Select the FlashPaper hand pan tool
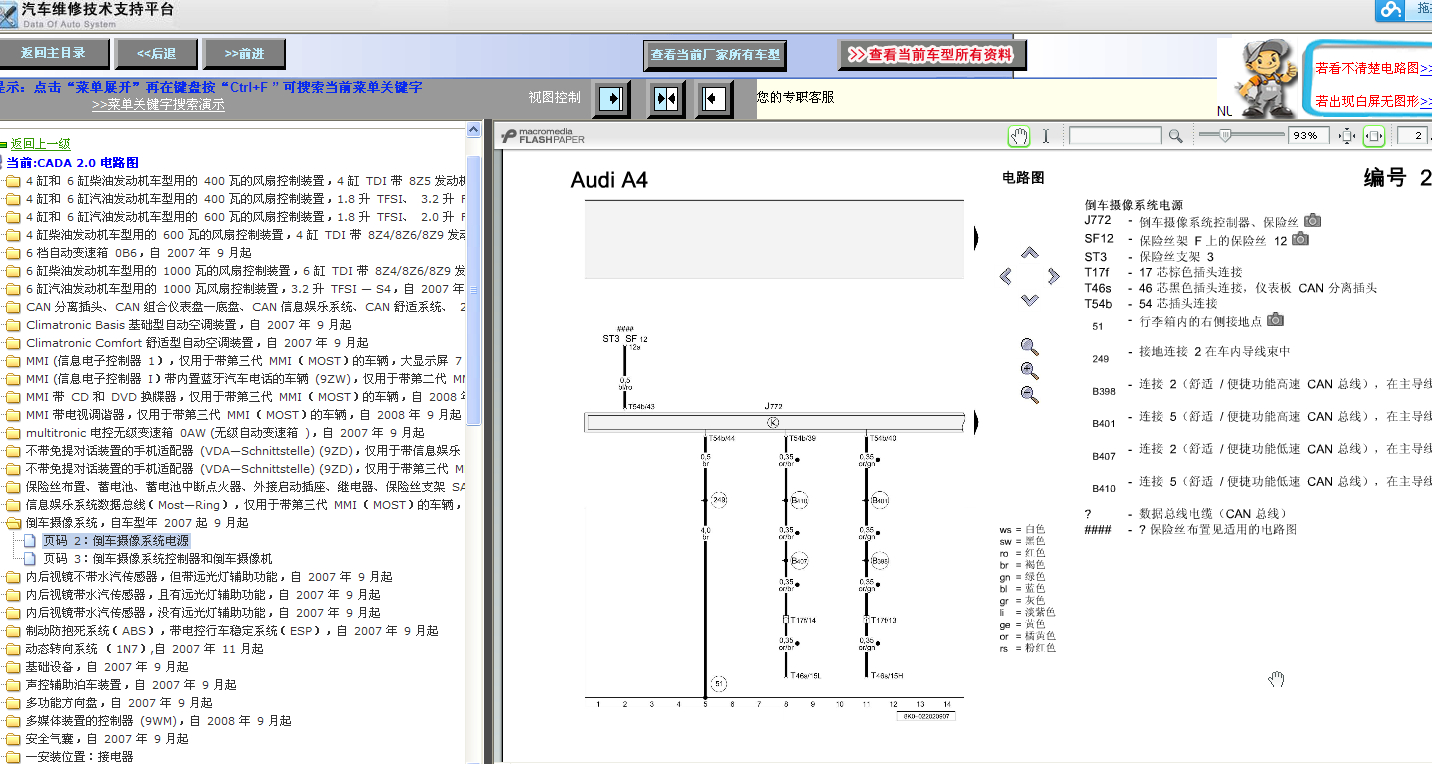The height and width of the screenshot is (764, 1432). click(x=1018, y=135)
